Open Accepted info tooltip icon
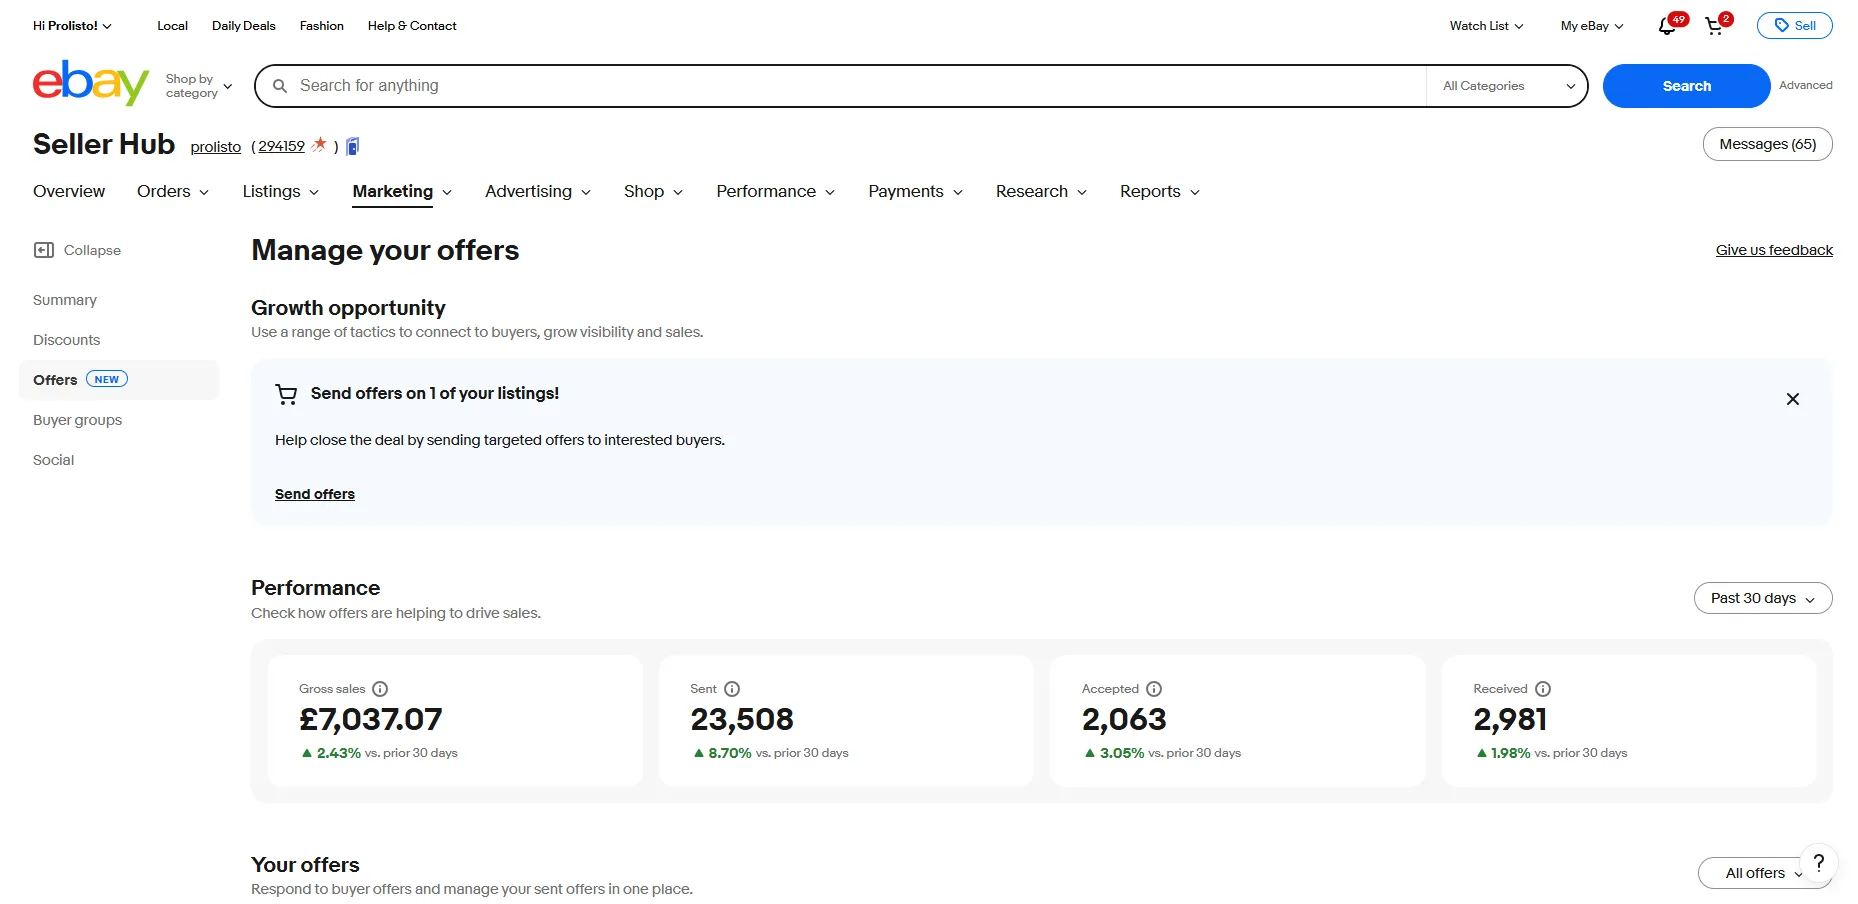Viewport: 1858px width, 904px height. coord(1154,689)
